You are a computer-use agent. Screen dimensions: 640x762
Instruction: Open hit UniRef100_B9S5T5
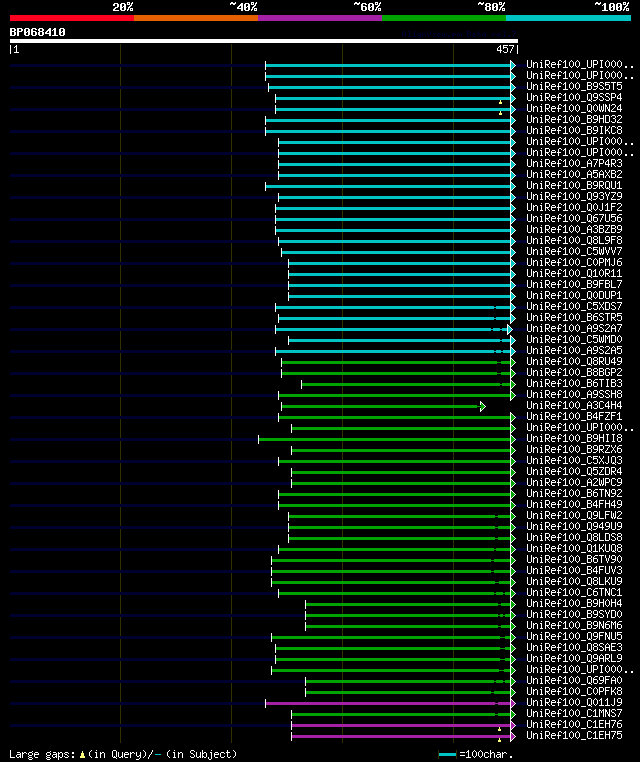tap(574, 87)
